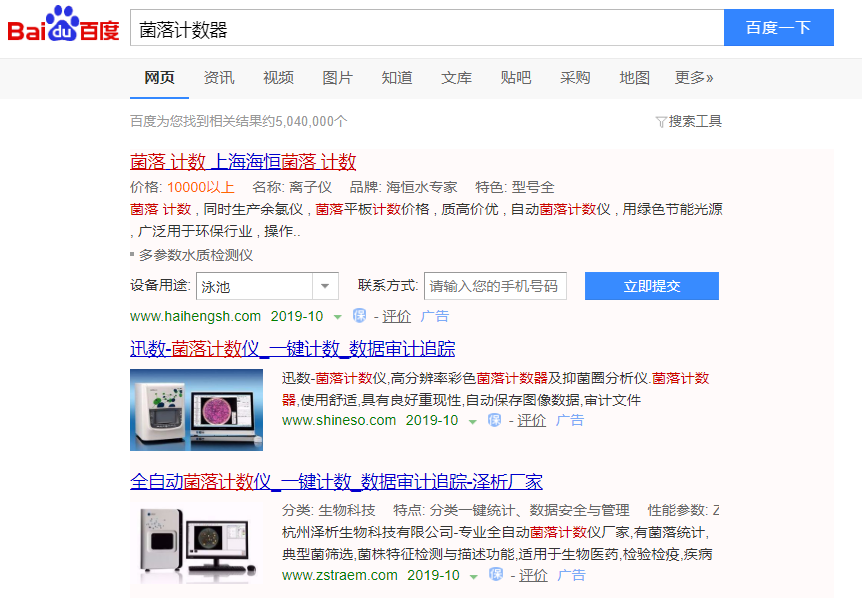This screenshot has height=598, width=862.
Task: Click the 迅数 colony counter thumbnail
Action: [196, 410]
